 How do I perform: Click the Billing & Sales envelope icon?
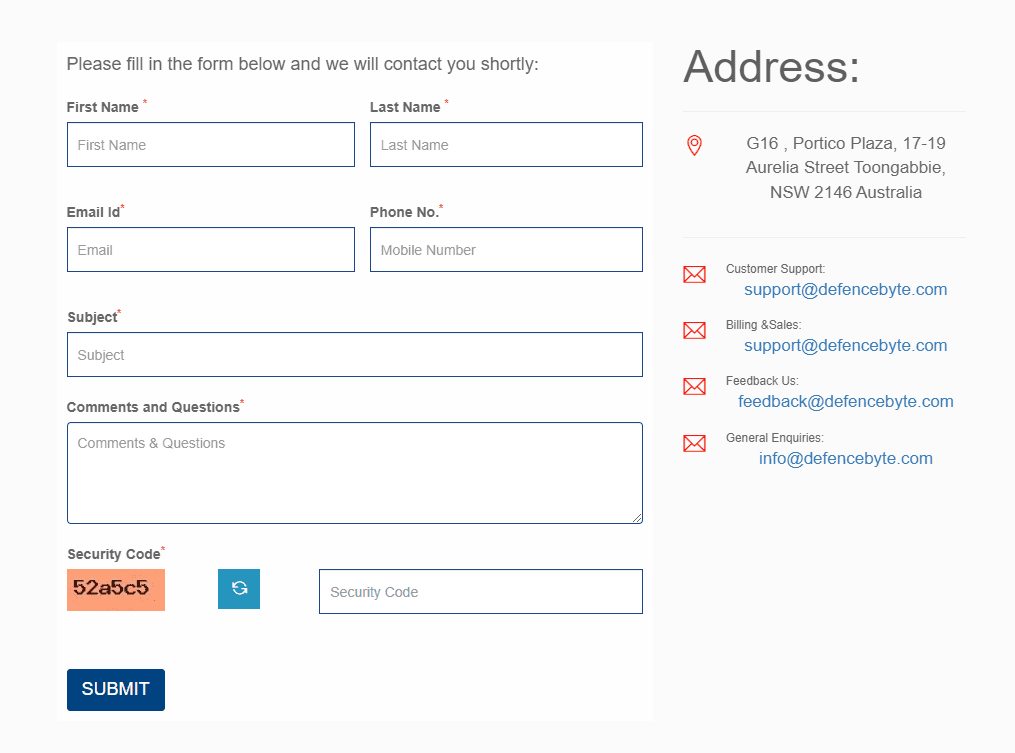[694, 330]
